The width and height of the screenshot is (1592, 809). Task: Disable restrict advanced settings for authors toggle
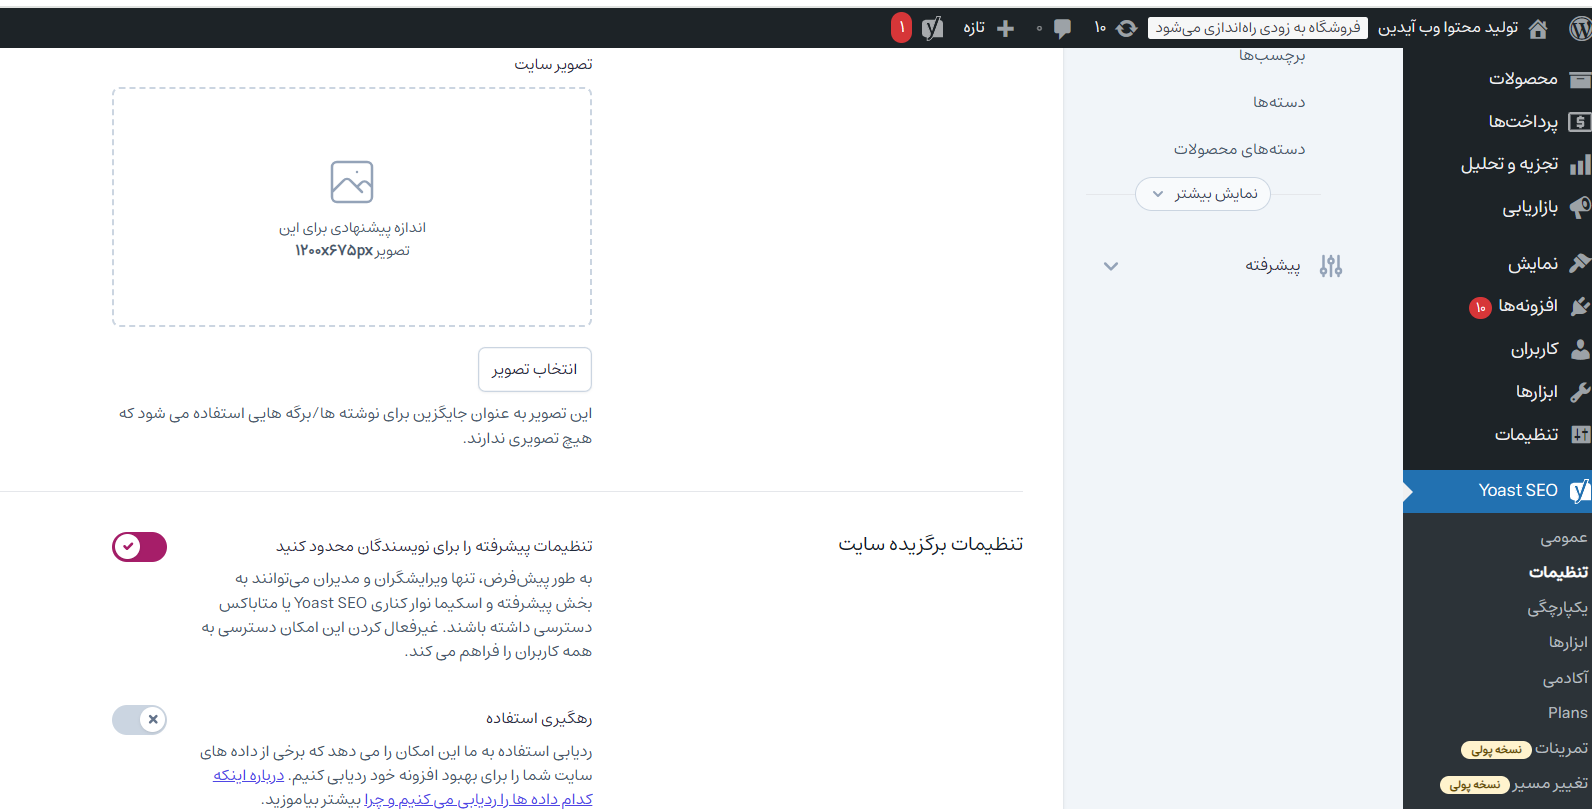click(140, 547)
